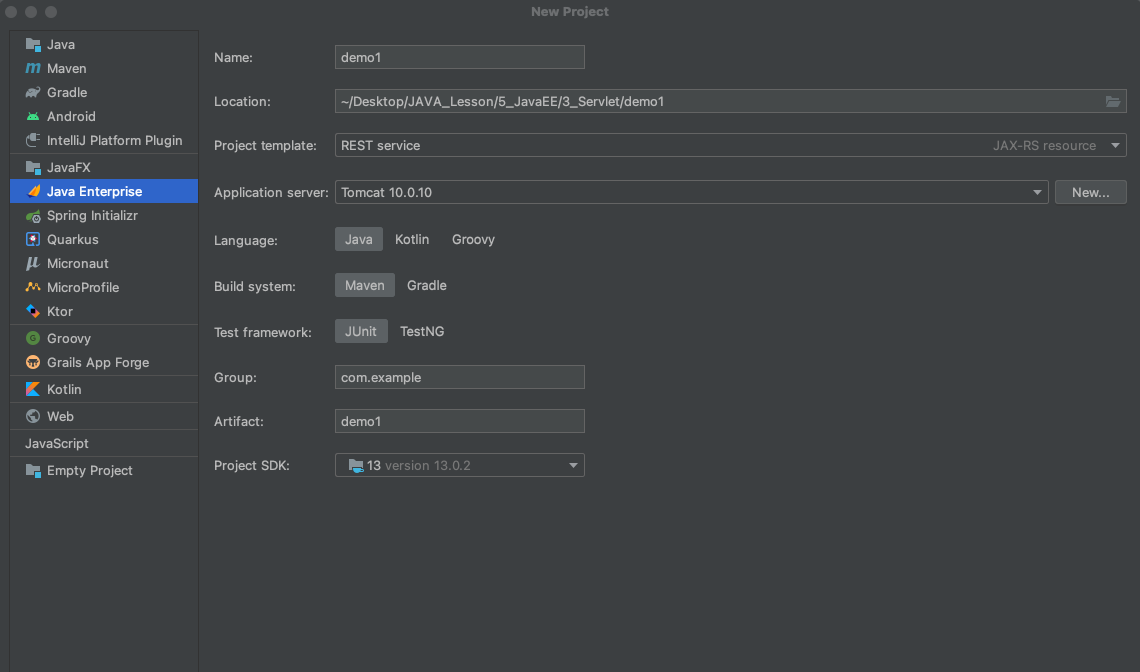Screen dimensions: 1140x672
Task: Select the Empty Project folder icon
Action: 33,471
